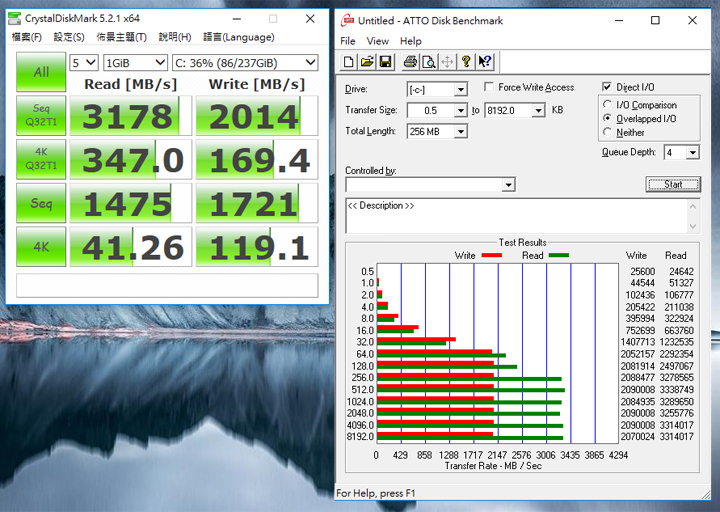Viewport: 720px width, 512px height.
Task: Open ATTO File menu
Action: tap(348, 41)
